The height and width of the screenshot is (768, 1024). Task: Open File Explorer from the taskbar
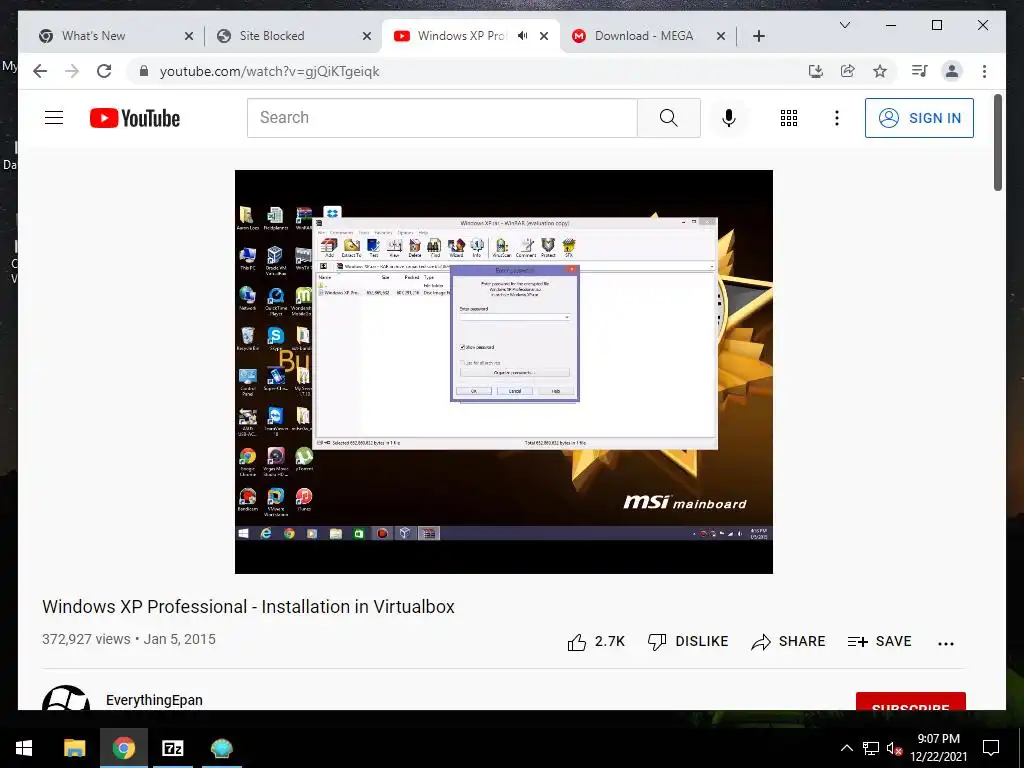point(74,748)
